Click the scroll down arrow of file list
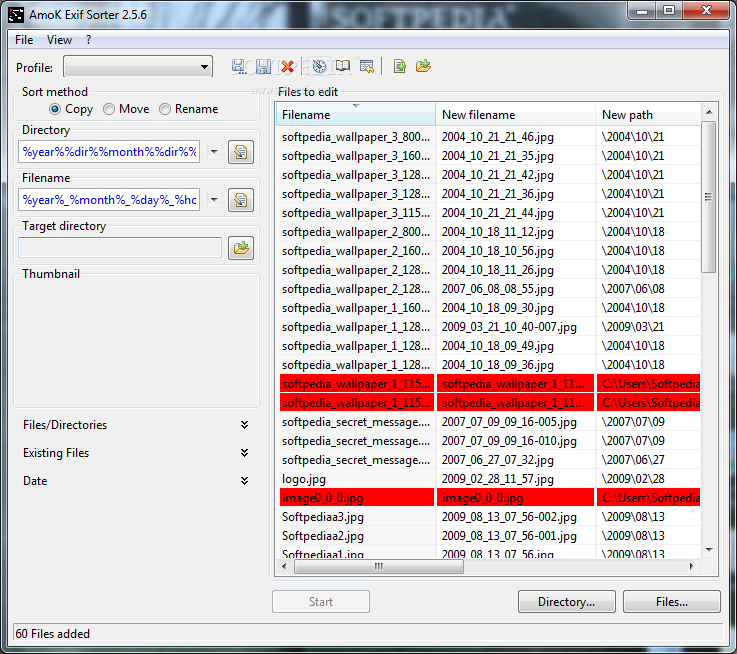The height and width of the screenshot is (654, 737). 709,550
